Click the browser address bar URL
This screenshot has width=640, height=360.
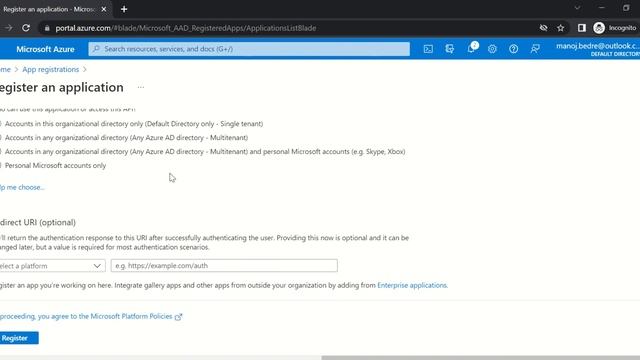tap(186, 28)
